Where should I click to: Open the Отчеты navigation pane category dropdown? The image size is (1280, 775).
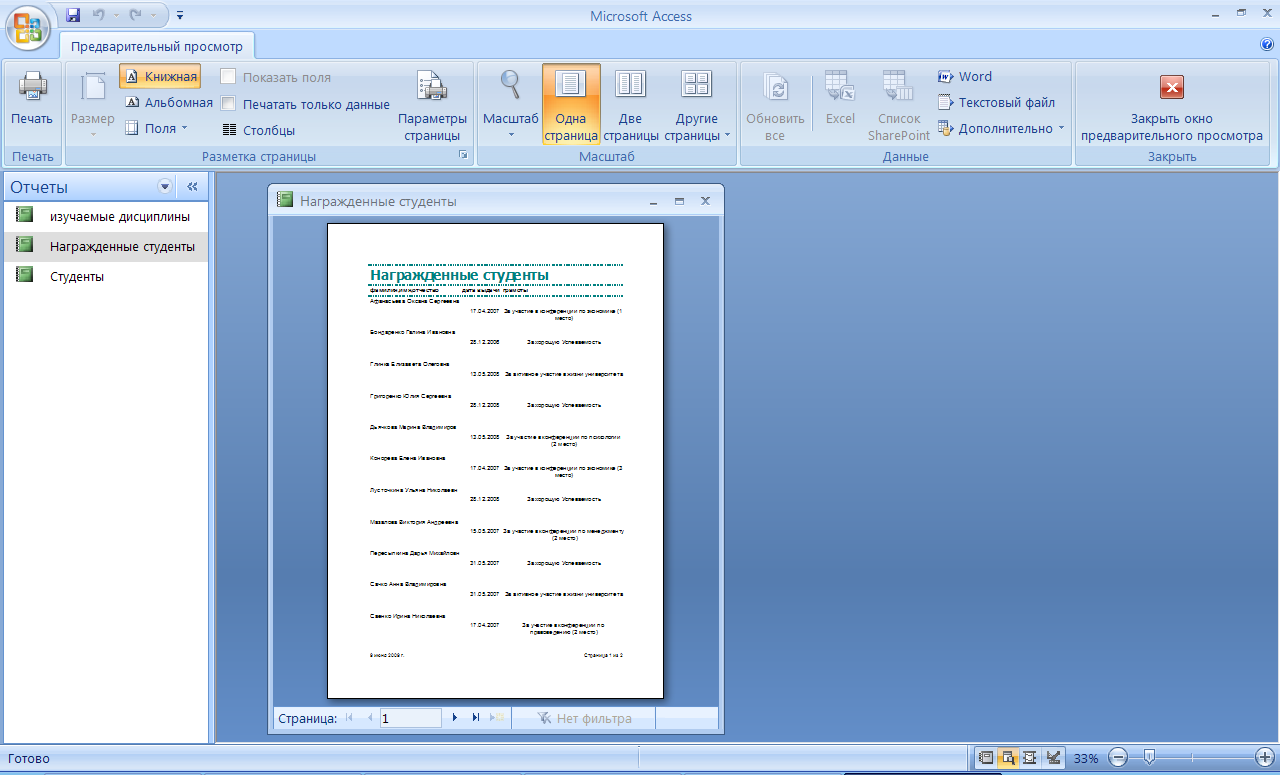(x=165, y=186)
